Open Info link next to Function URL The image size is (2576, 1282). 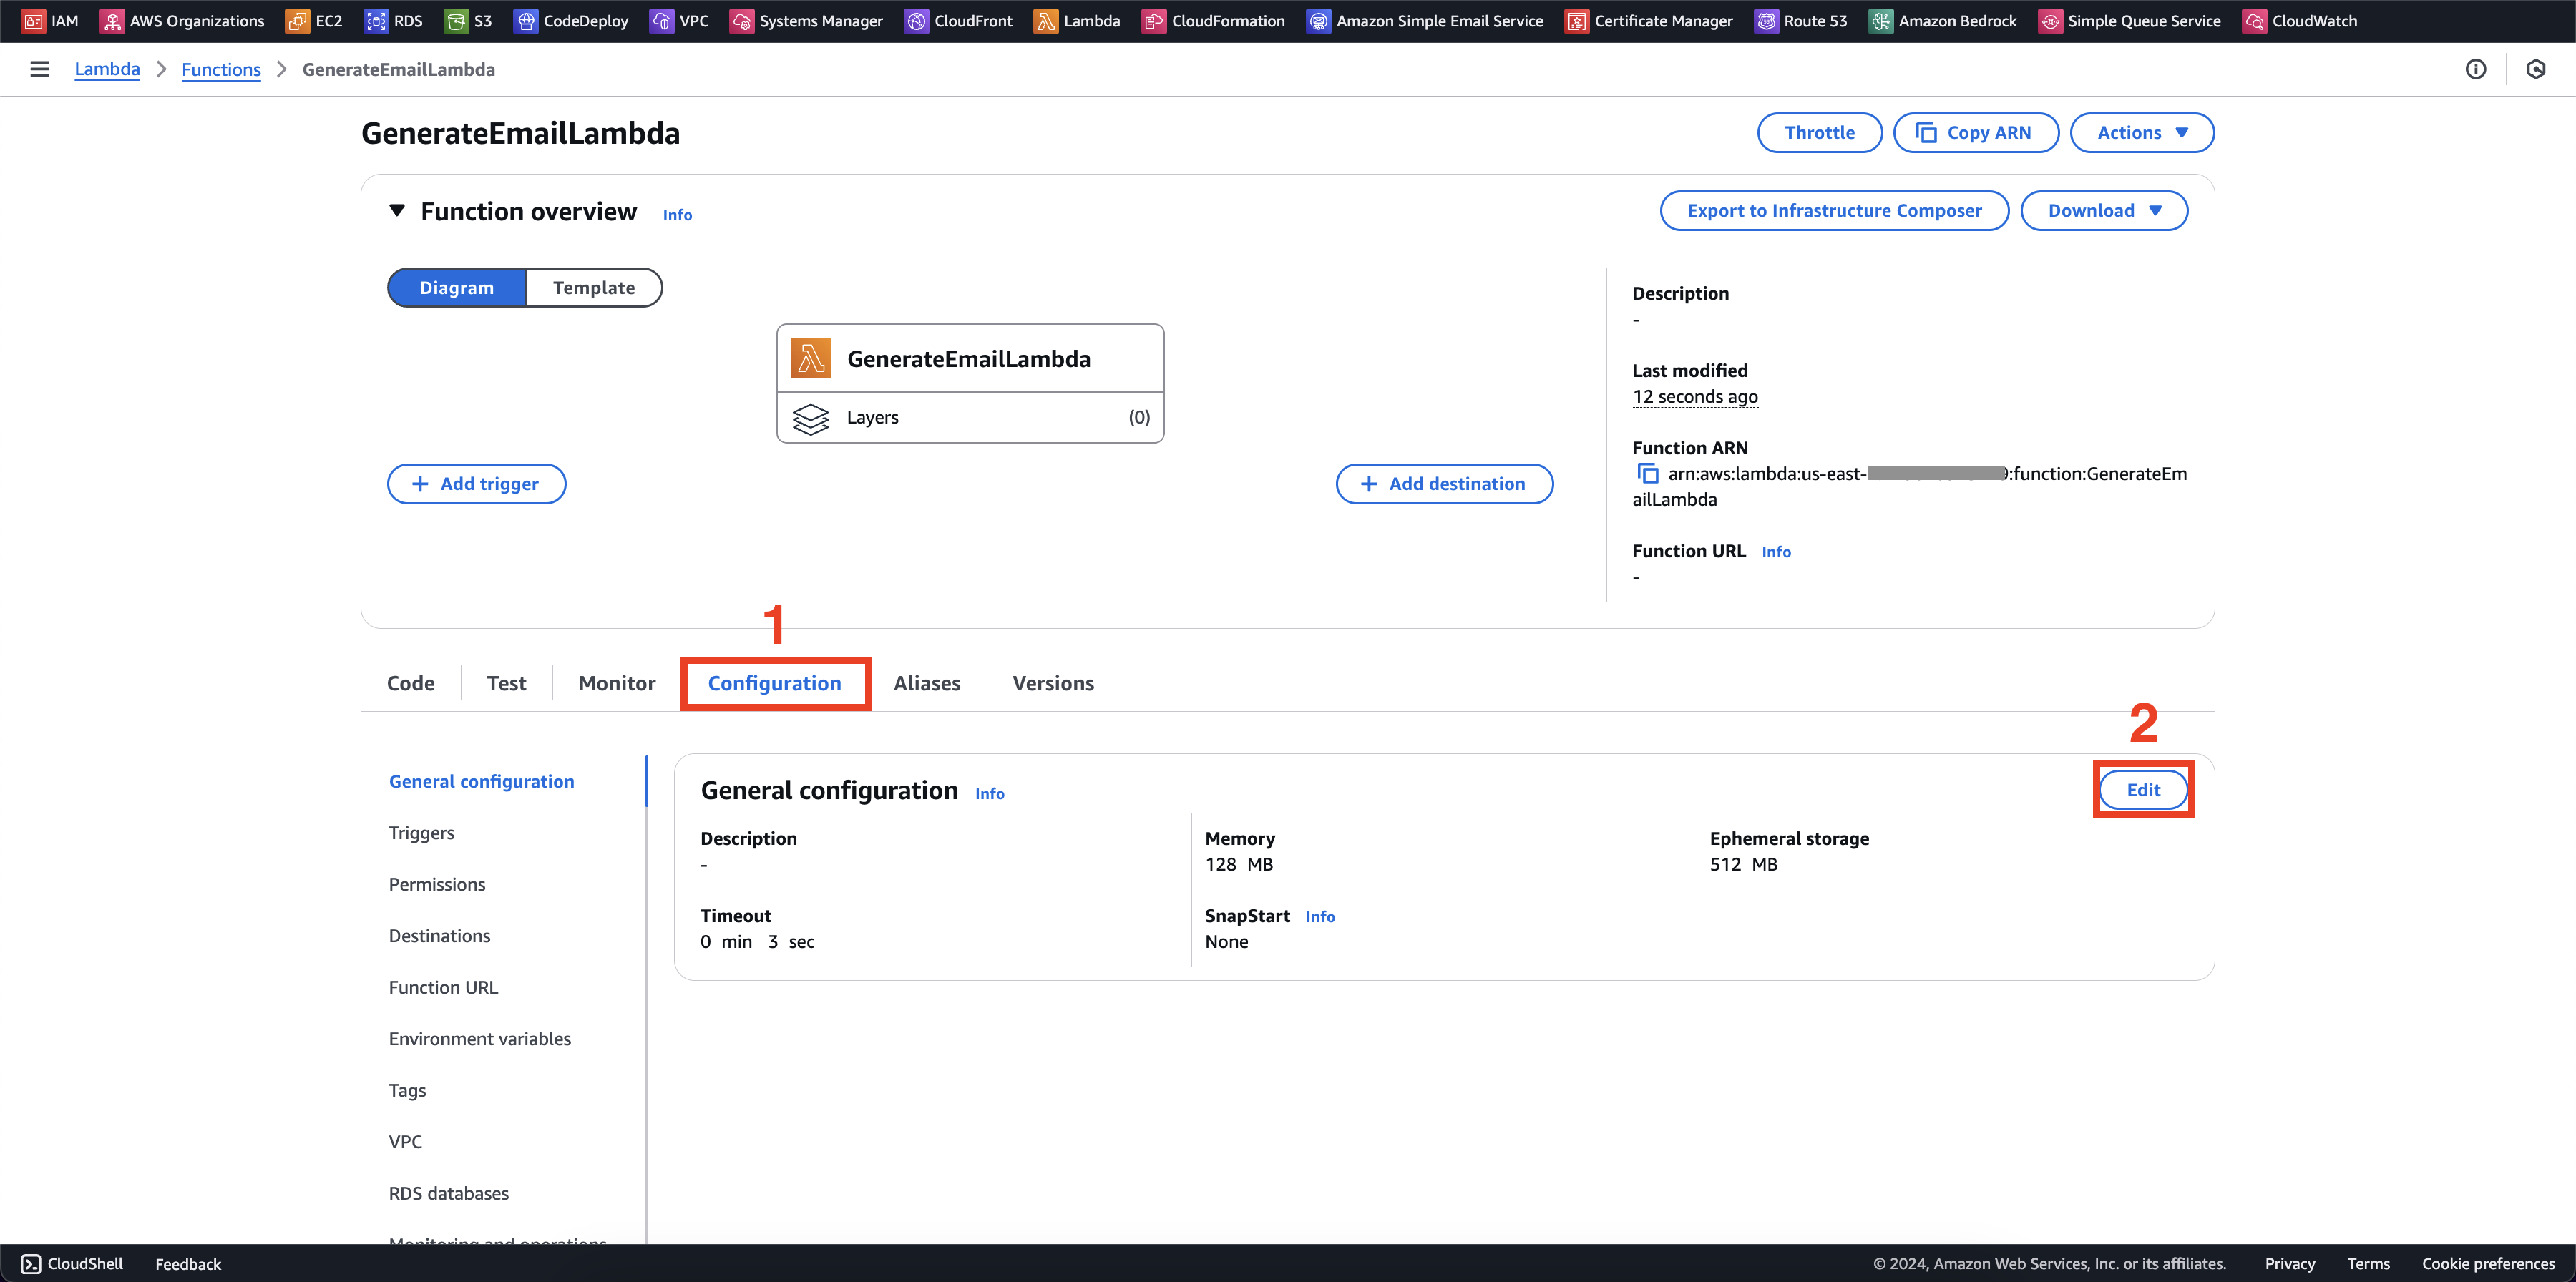(1776, 552)
